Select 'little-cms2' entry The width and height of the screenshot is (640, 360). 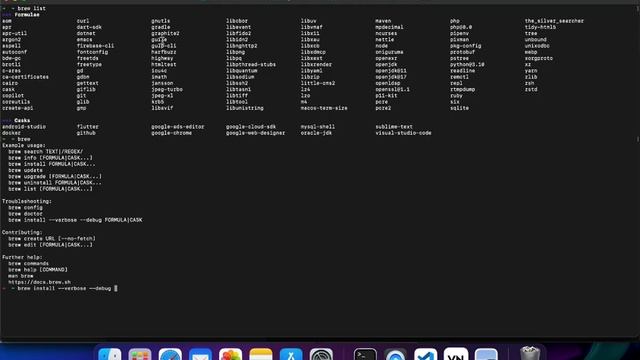point(318,83)
